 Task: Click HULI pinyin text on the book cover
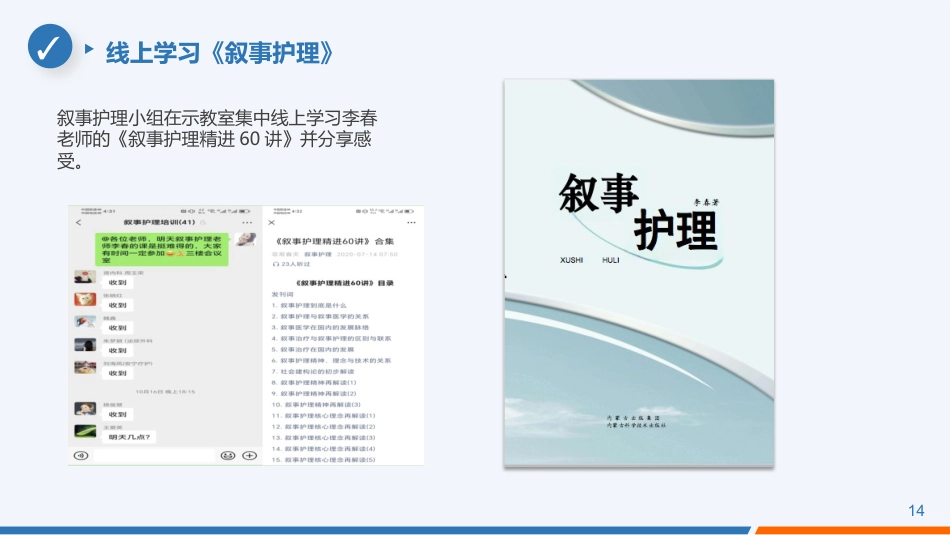[x=611, y=260]
